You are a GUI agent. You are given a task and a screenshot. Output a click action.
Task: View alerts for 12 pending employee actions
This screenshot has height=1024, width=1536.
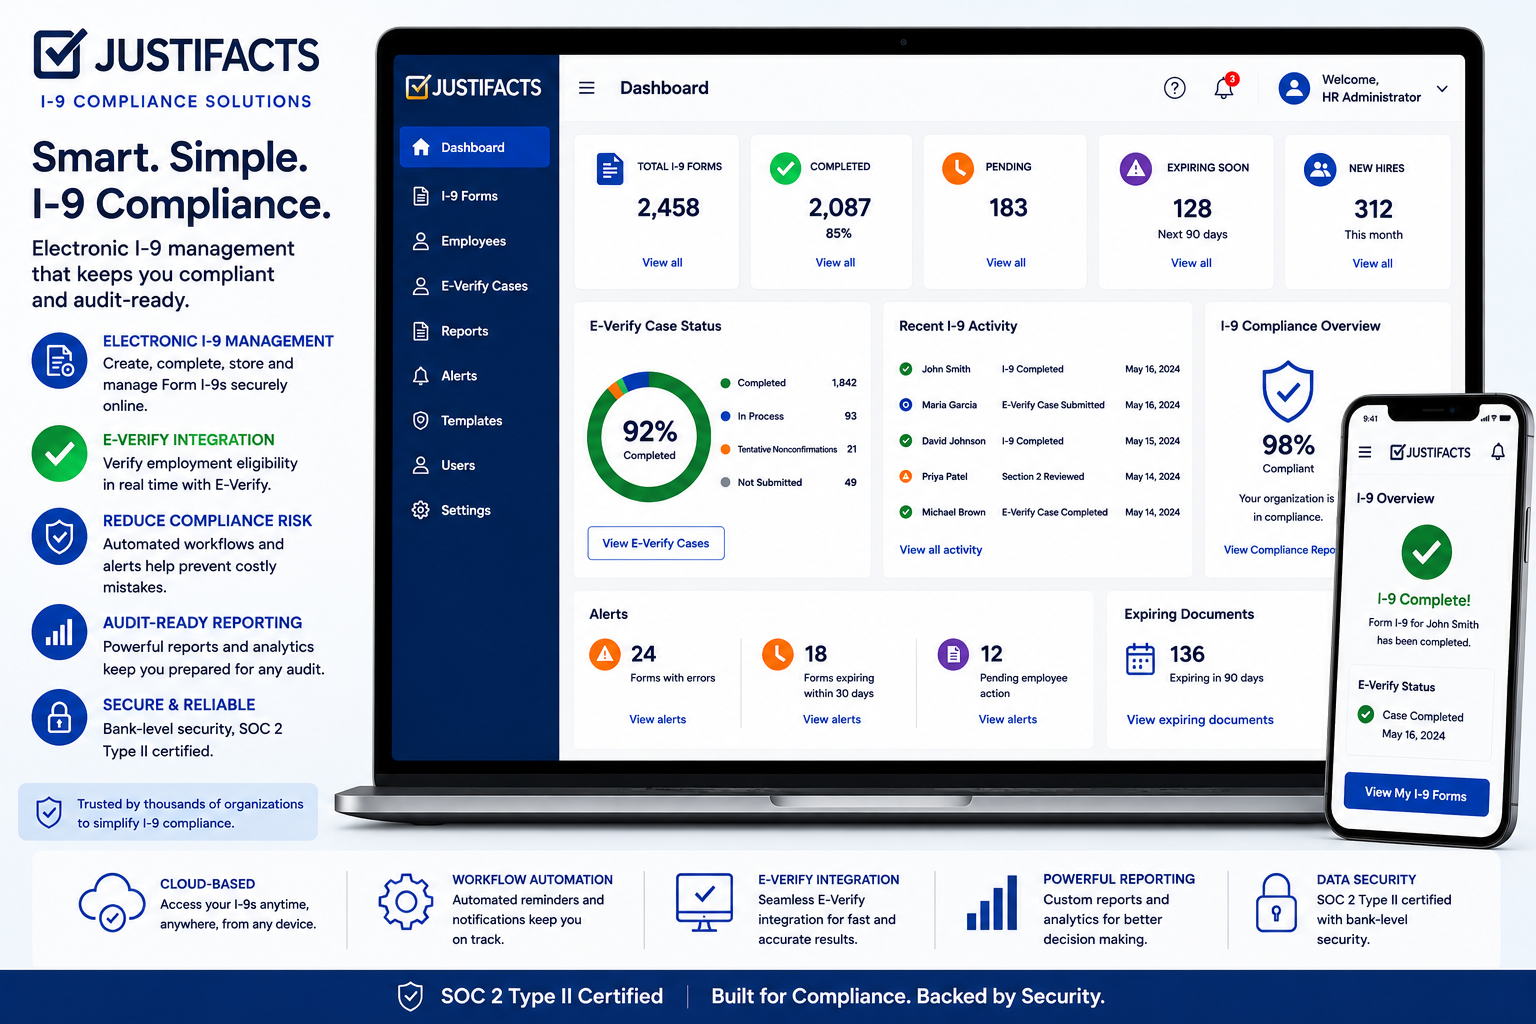point(1007,720)
